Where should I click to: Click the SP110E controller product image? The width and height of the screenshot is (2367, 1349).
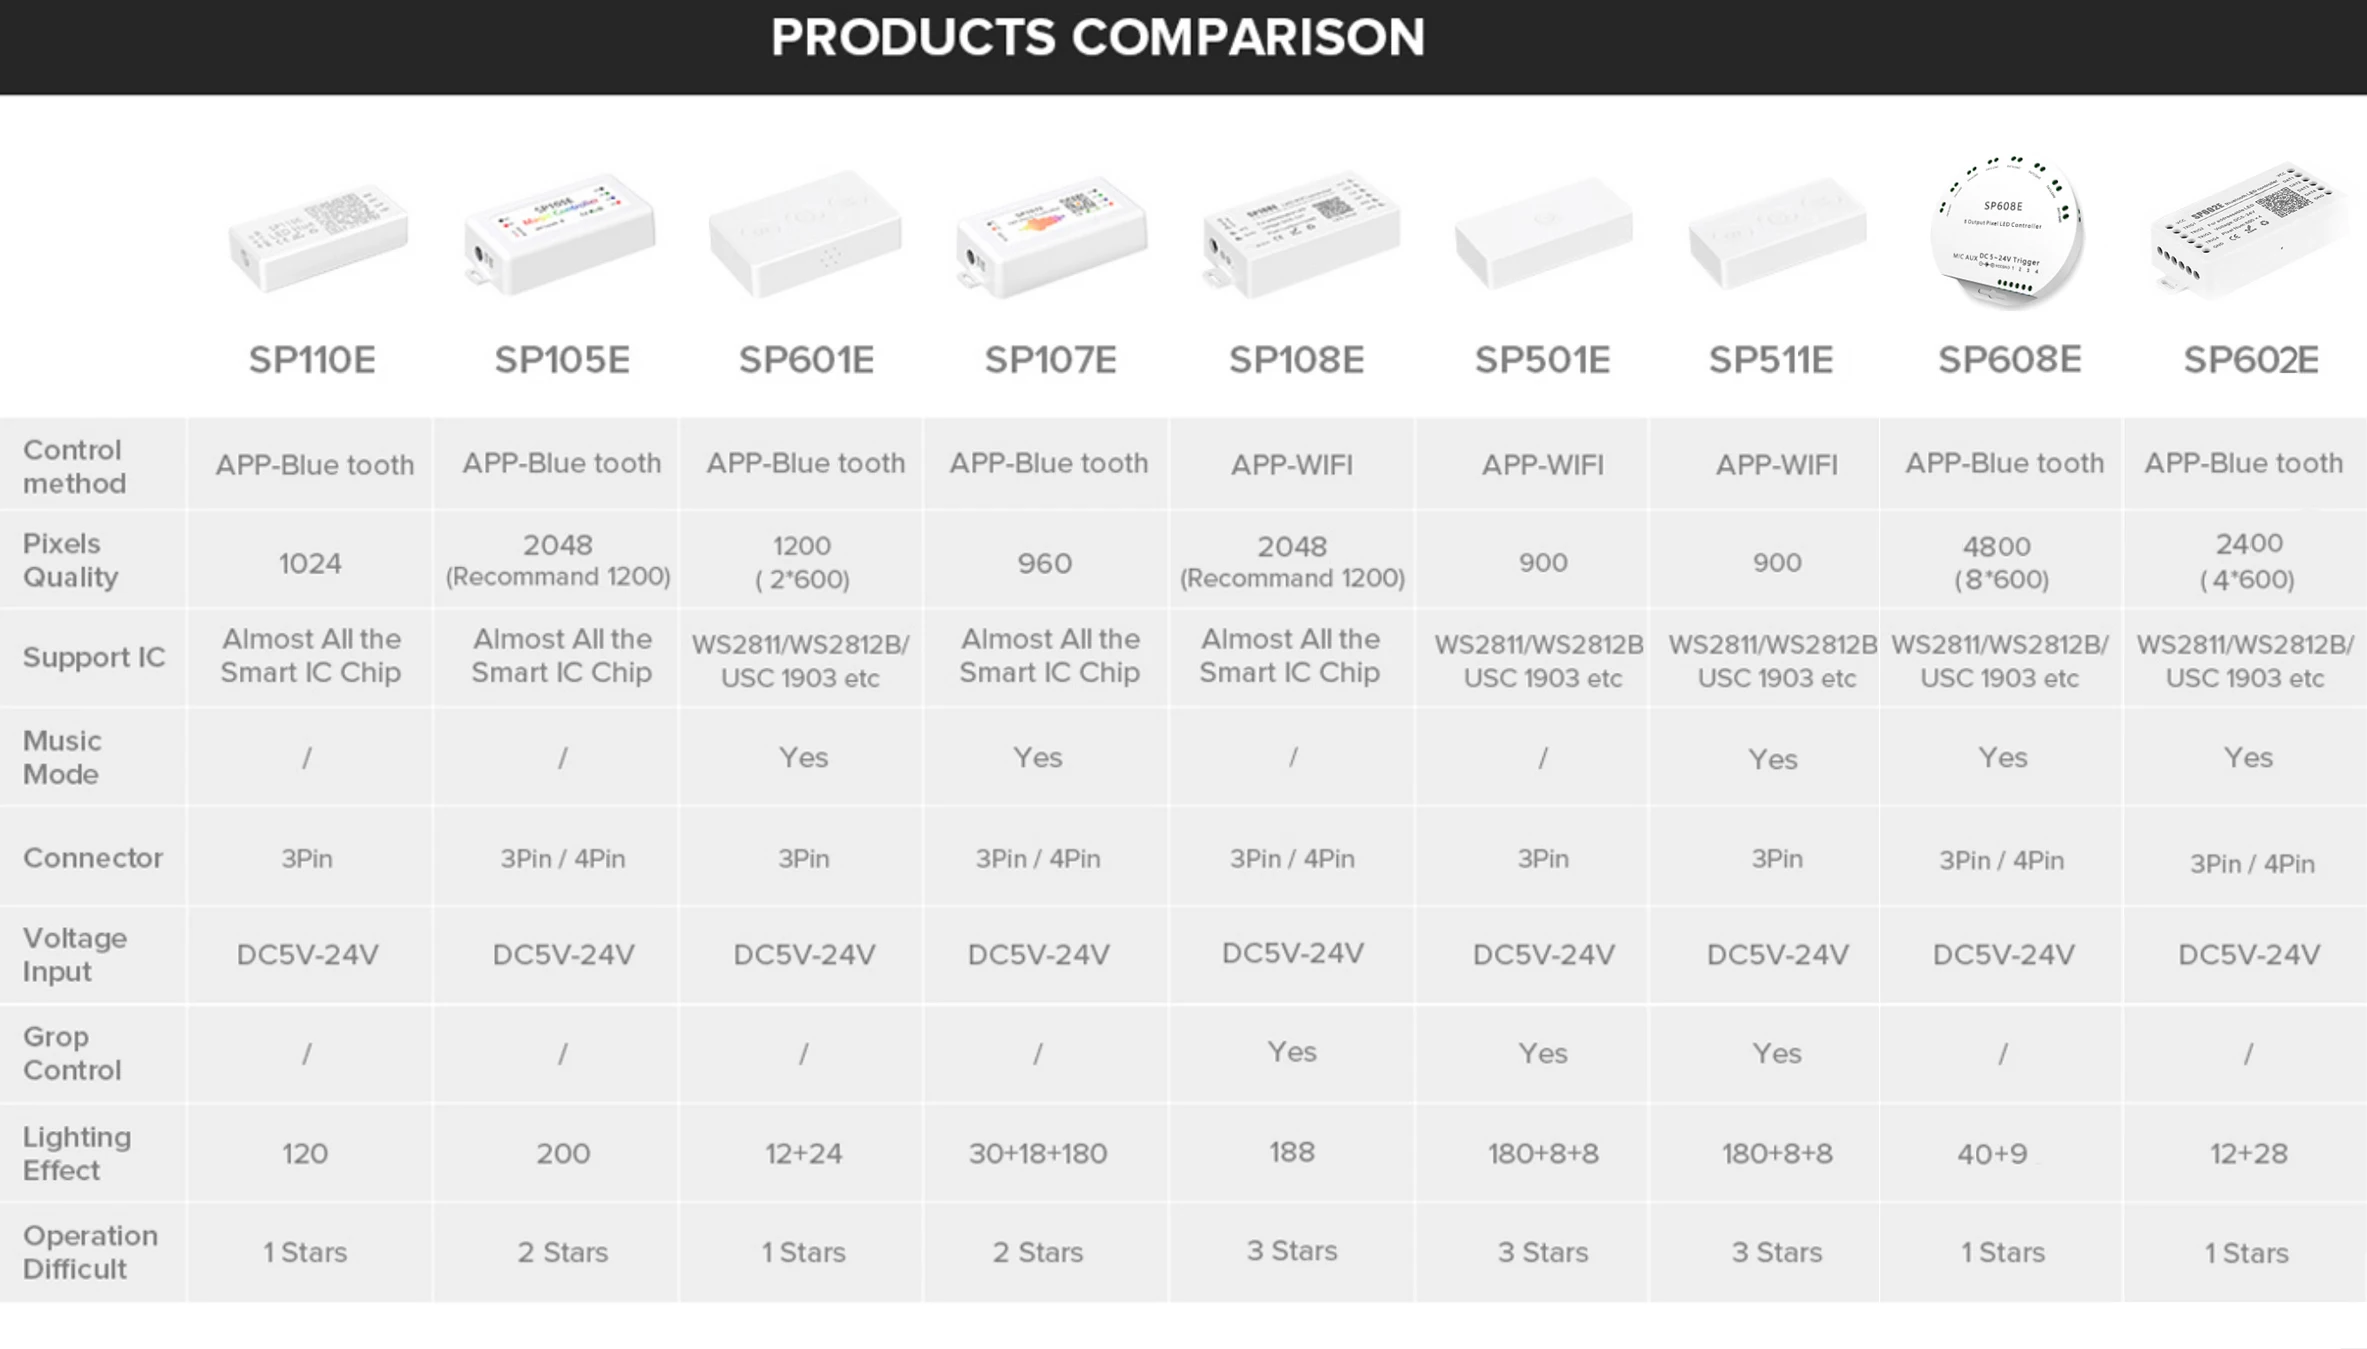tap(317, 238)
